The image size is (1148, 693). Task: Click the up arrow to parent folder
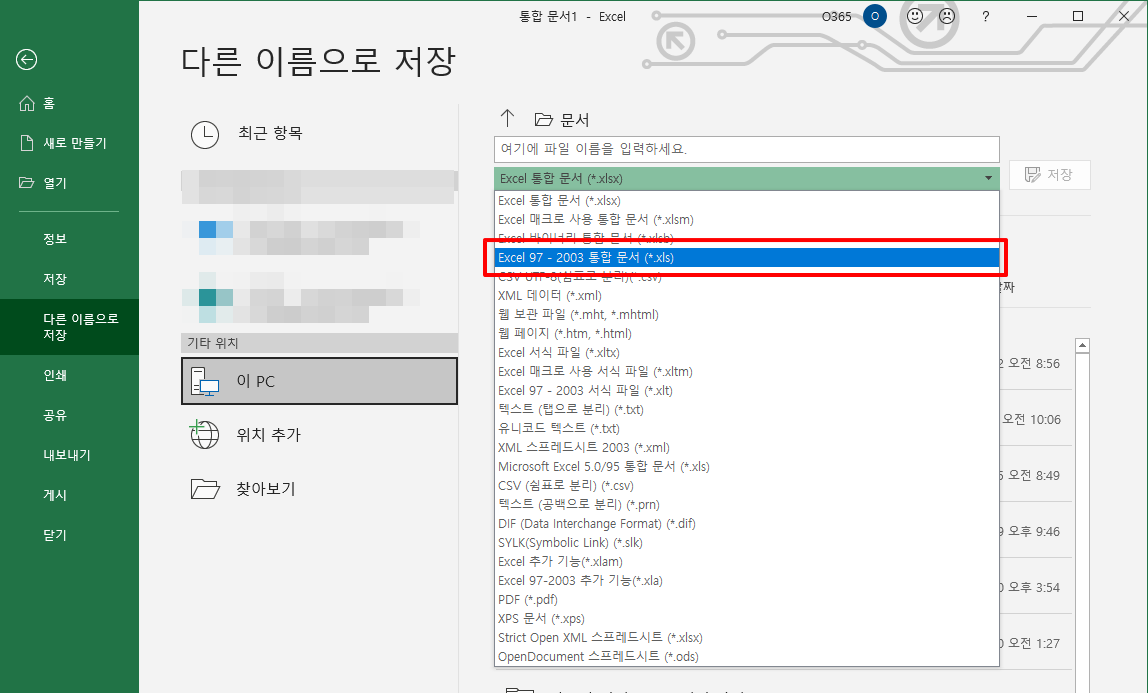[507, 118]
